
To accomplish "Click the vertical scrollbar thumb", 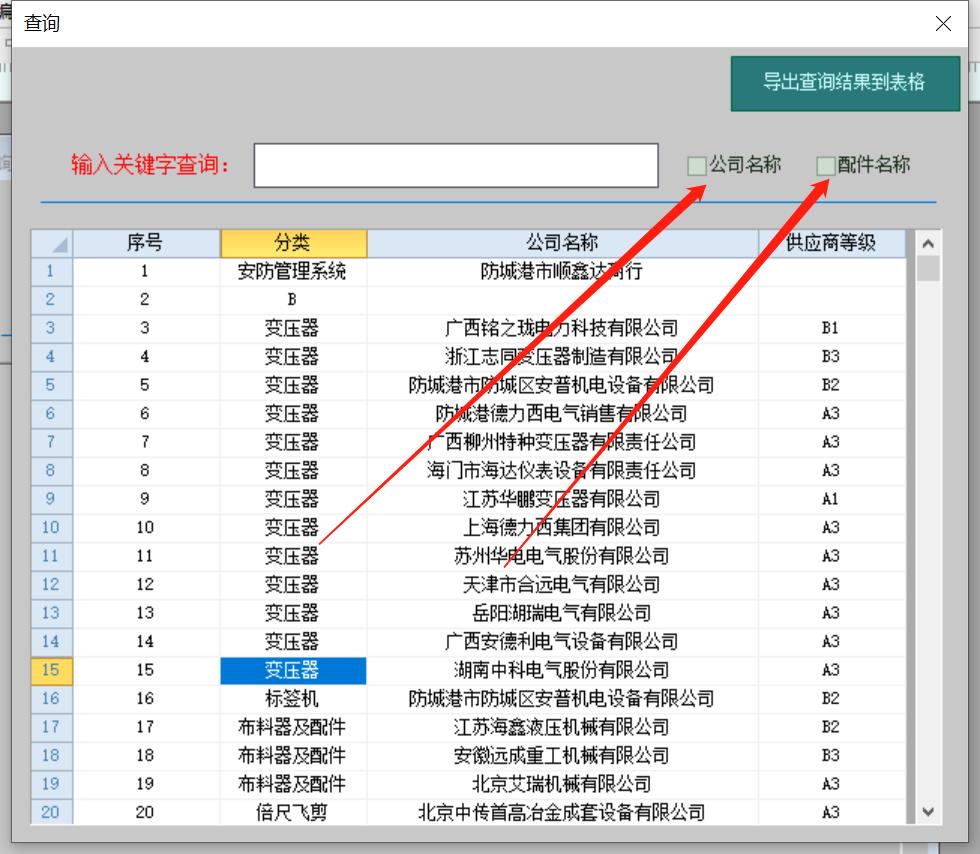I will point(928,268).
